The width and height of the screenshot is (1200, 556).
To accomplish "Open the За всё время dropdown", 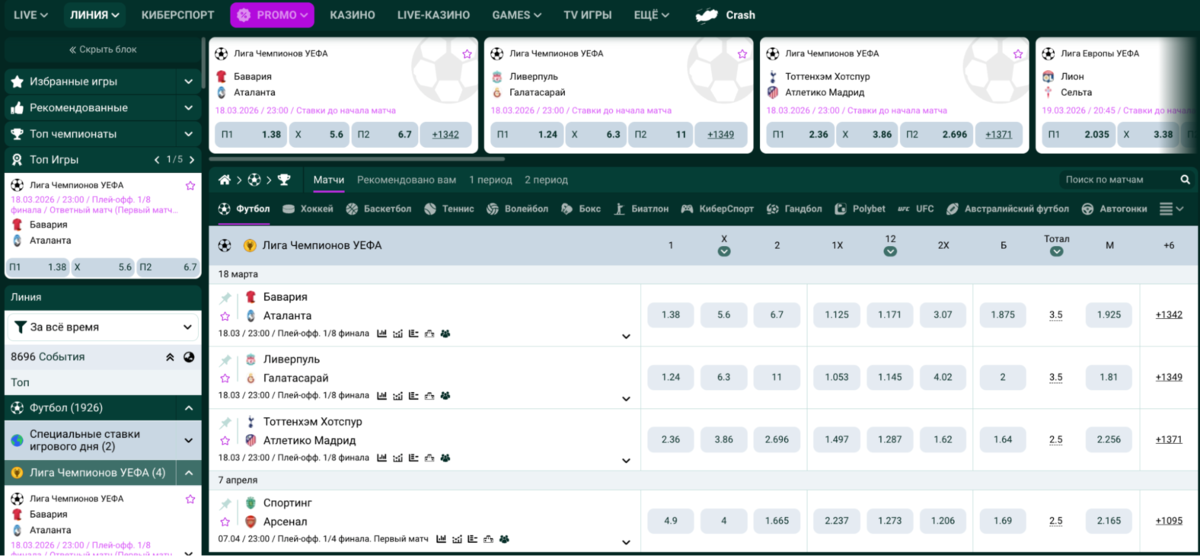I will (103, 327).
